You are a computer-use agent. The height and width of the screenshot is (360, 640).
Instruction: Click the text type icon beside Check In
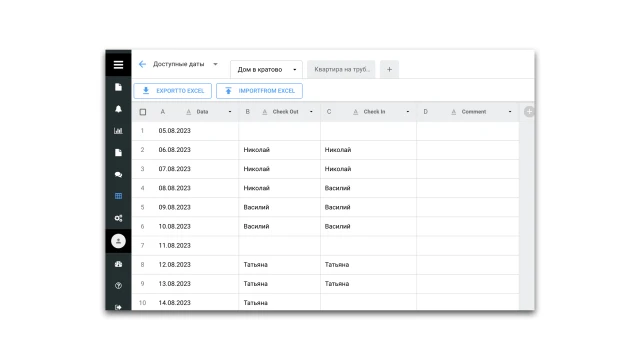(356, 112)
